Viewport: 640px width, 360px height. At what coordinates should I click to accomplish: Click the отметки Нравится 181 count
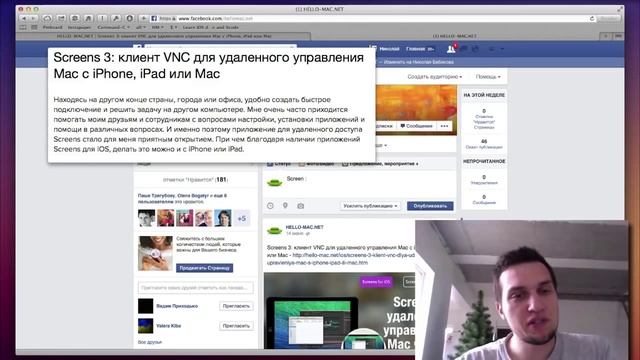point(196,180)
